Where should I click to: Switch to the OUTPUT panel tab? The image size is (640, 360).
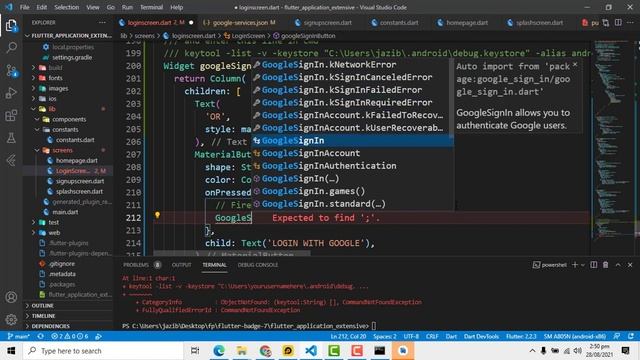coord(182,265)
